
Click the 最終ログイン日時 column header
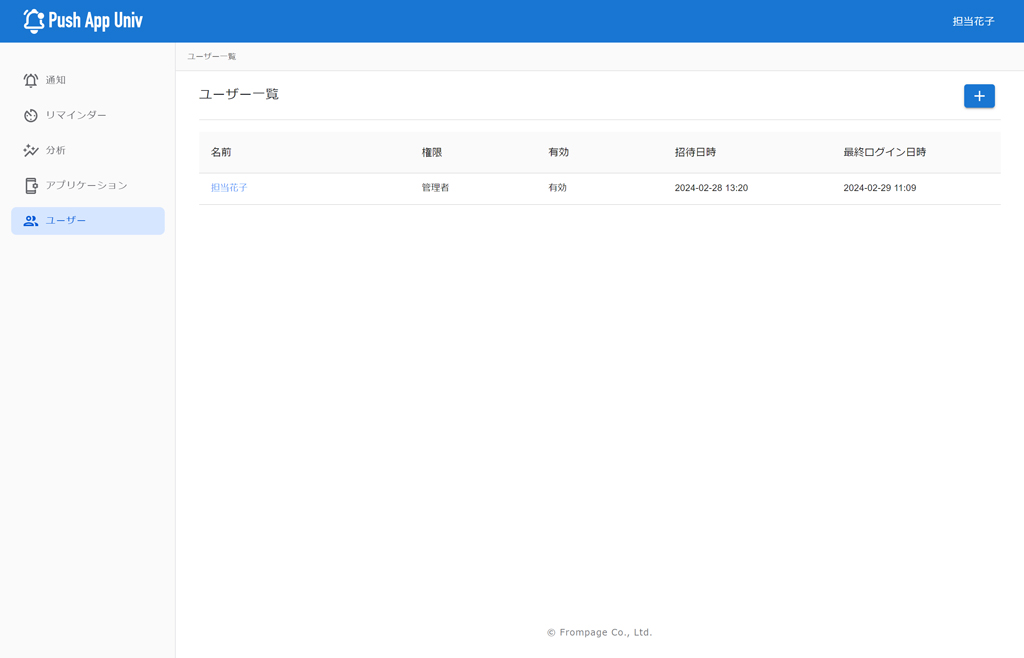coord(884,152)
